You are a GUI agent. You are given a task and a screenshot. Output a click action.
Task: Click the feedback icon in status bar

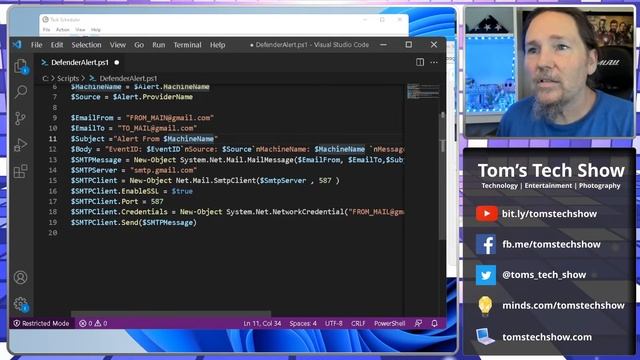coord(418,323)
